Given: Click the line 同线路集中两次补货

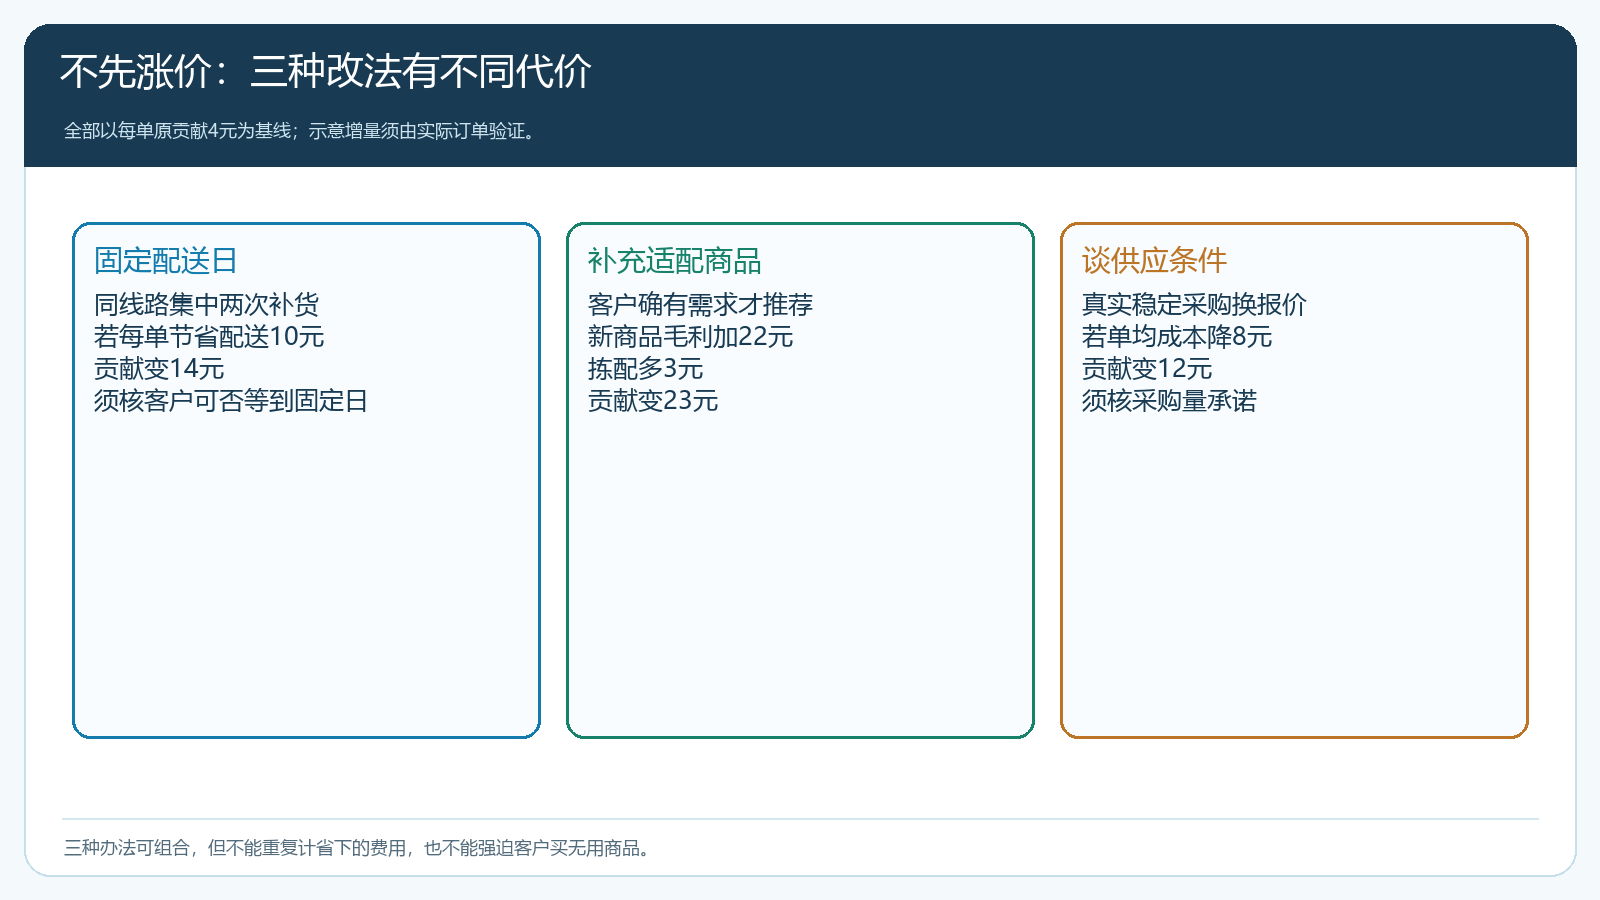Looking at the screenshot, I should pyautogui.click(x=207, y=304).
